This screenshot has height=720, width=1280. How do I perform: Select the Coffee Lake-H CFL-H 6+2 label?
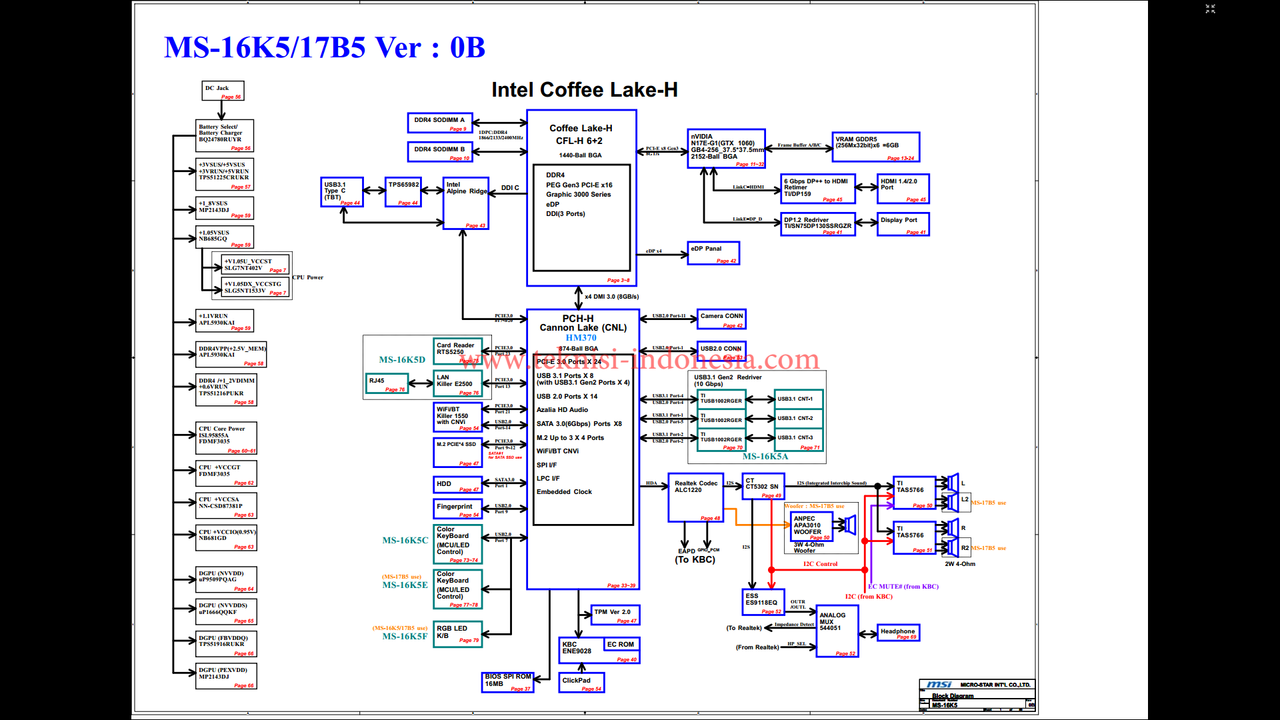(x=580, y=135)
